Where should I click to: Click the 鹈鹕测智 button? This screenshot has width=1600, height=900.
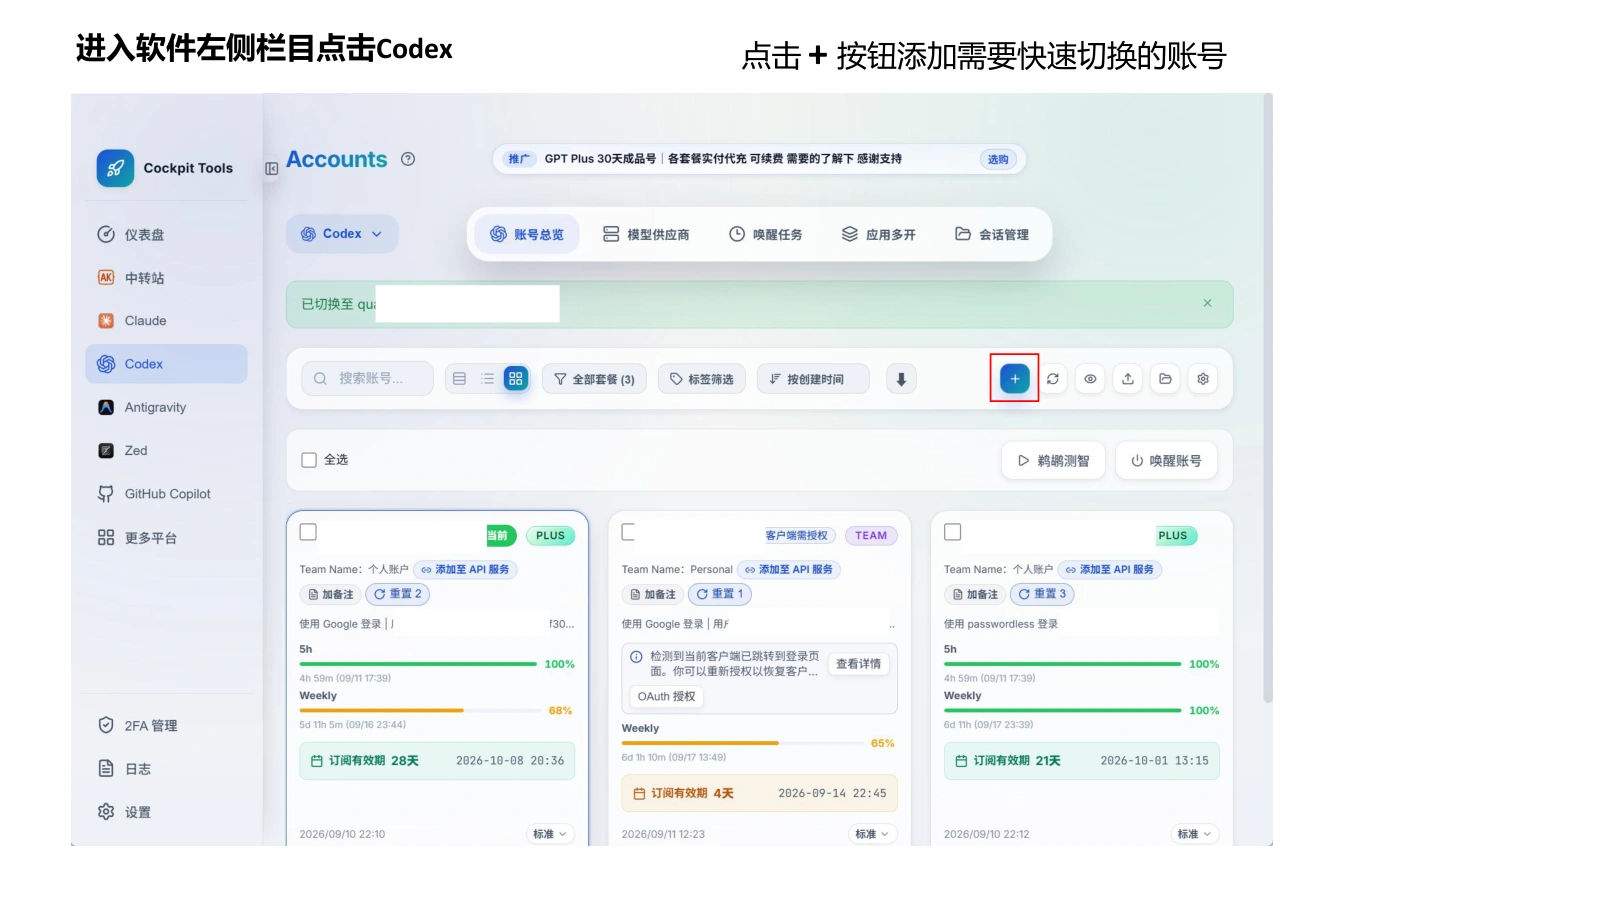pyautogui.click(x=1054, y=461)
